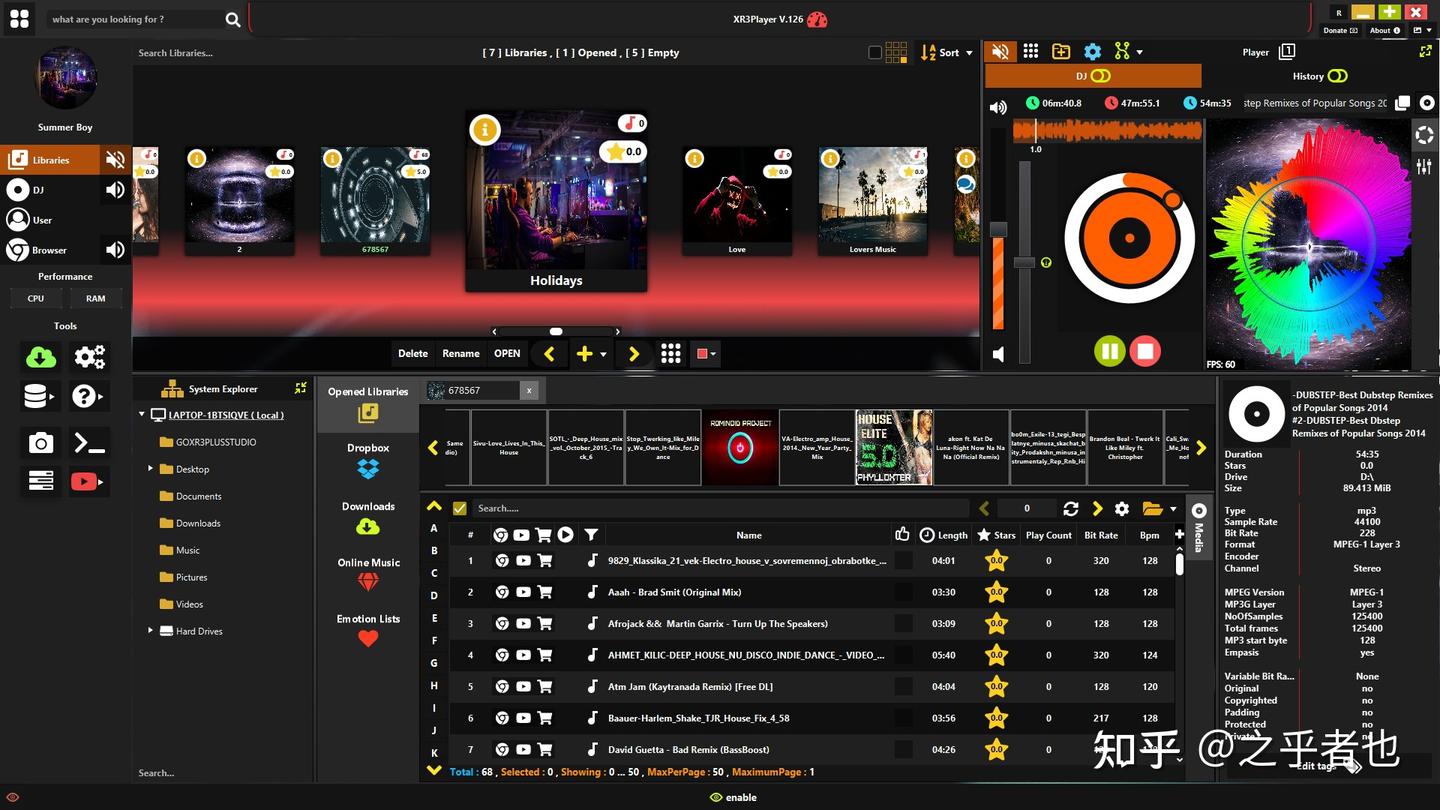Open the blue gear player settings
Screen dimensions: 1440x810
click(1092, 52)
